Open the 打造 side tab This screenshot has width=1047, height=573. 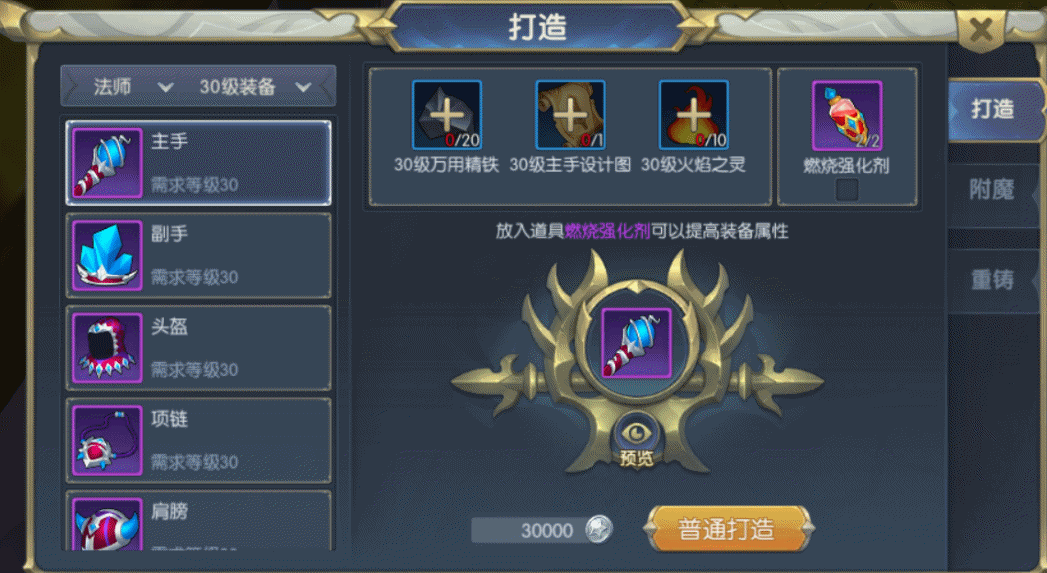(992, 109)
